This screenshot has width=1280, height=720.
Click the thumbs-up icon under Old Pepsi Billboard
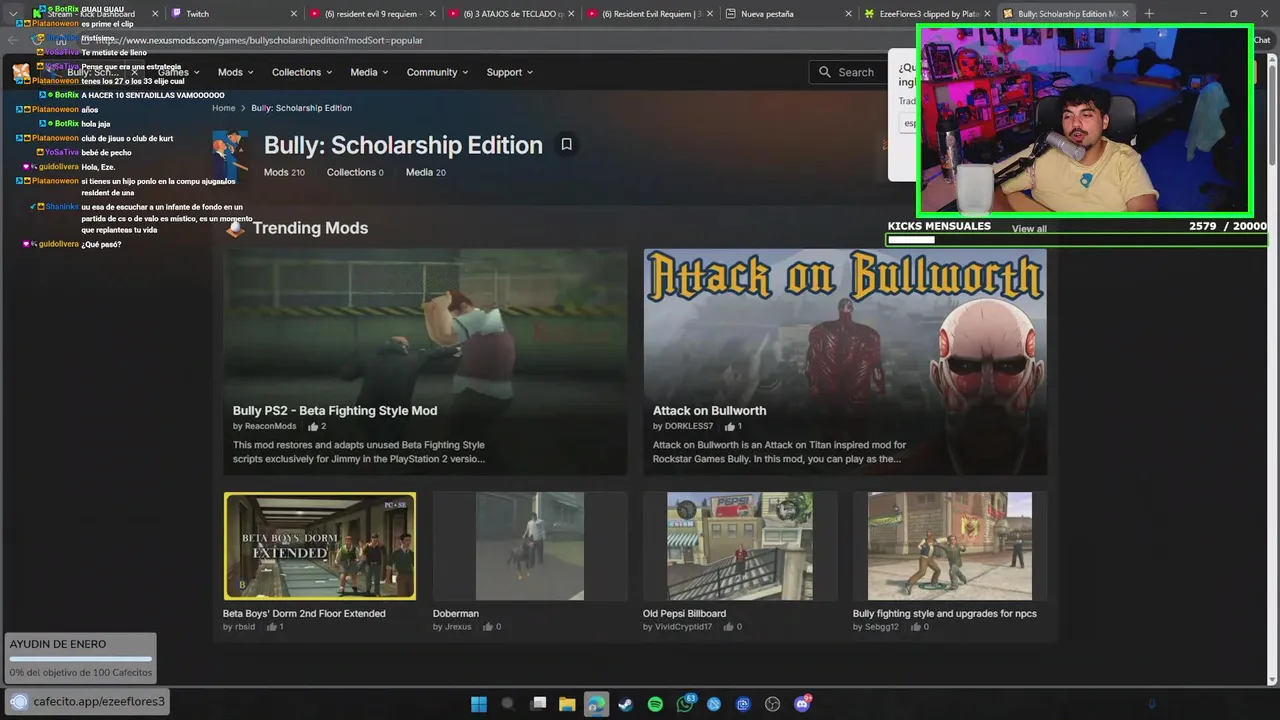pyautogui.click(x=729, y=627)
